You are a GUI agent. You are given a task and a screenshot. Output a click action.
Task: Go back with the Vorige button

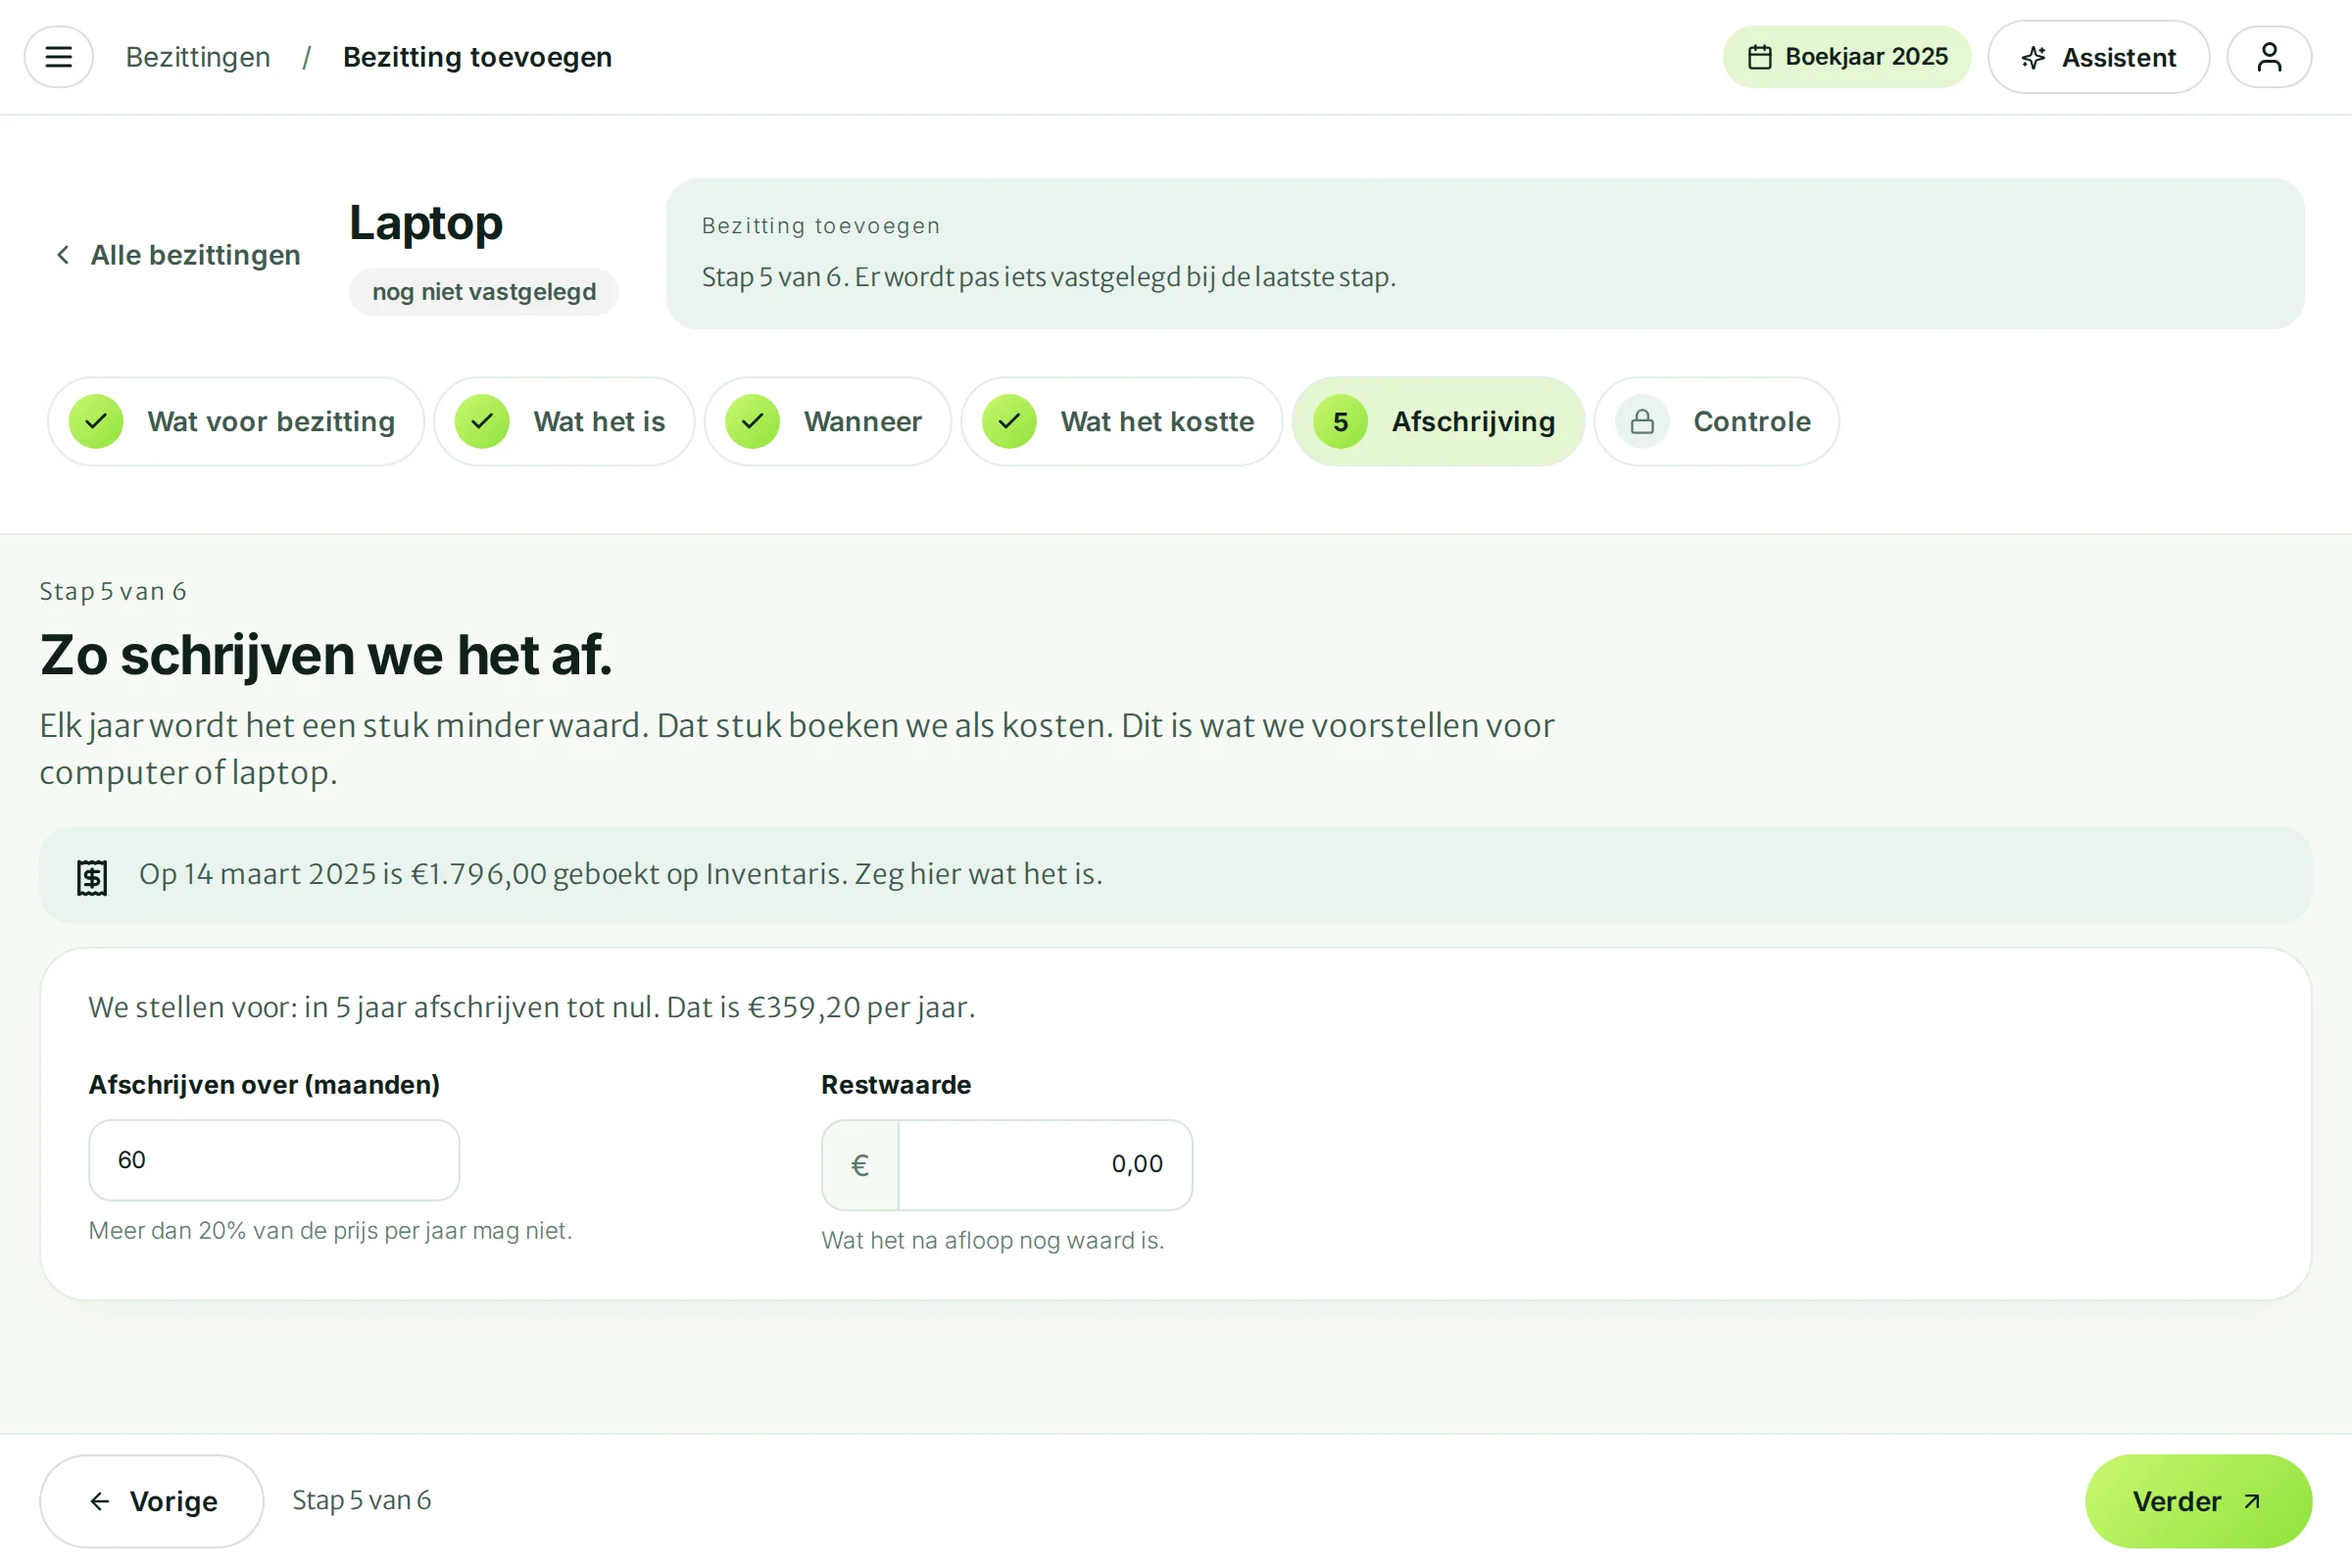(151, 1500)
